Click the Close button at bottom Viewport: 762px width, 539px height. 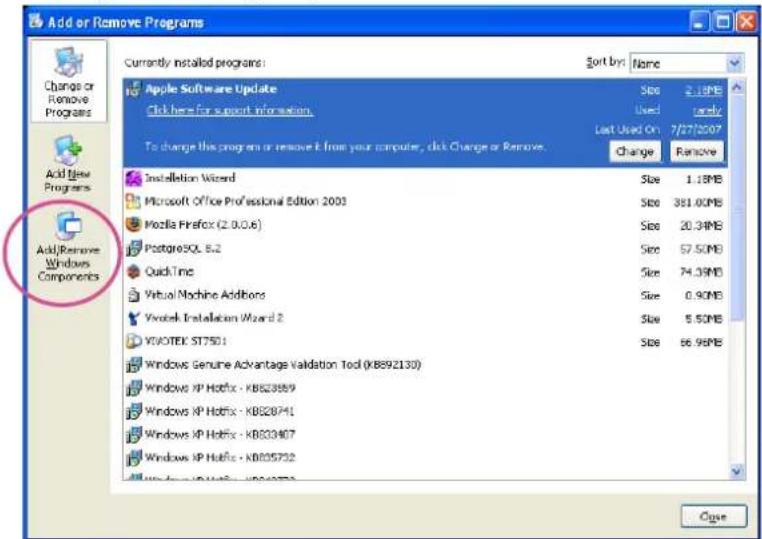[x=713, y=516]
